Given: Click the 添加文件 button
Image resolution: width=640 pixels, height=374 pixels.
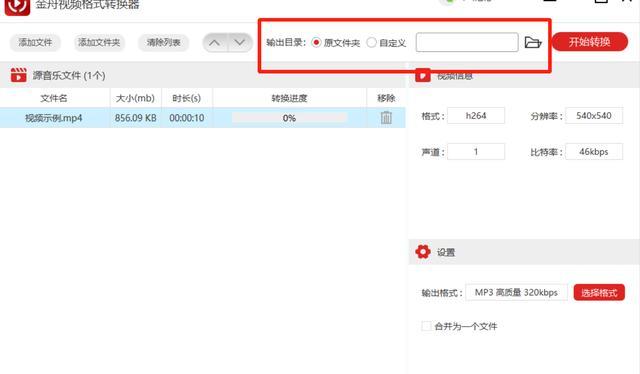Looking at the screenshot, I should tap(35, 42).
